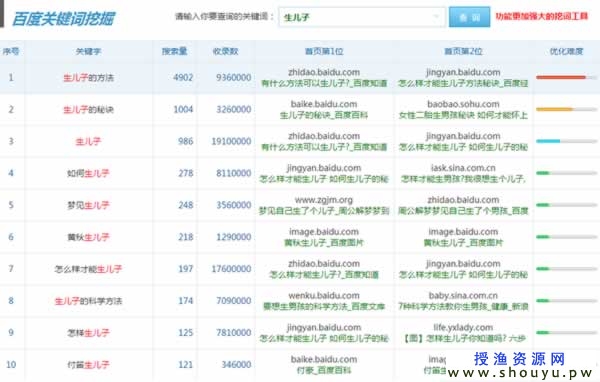Open www.zgjm.org in row 5
Image resolution: width=600 pixels, height=382 pixels.
(x=324, y=200)
